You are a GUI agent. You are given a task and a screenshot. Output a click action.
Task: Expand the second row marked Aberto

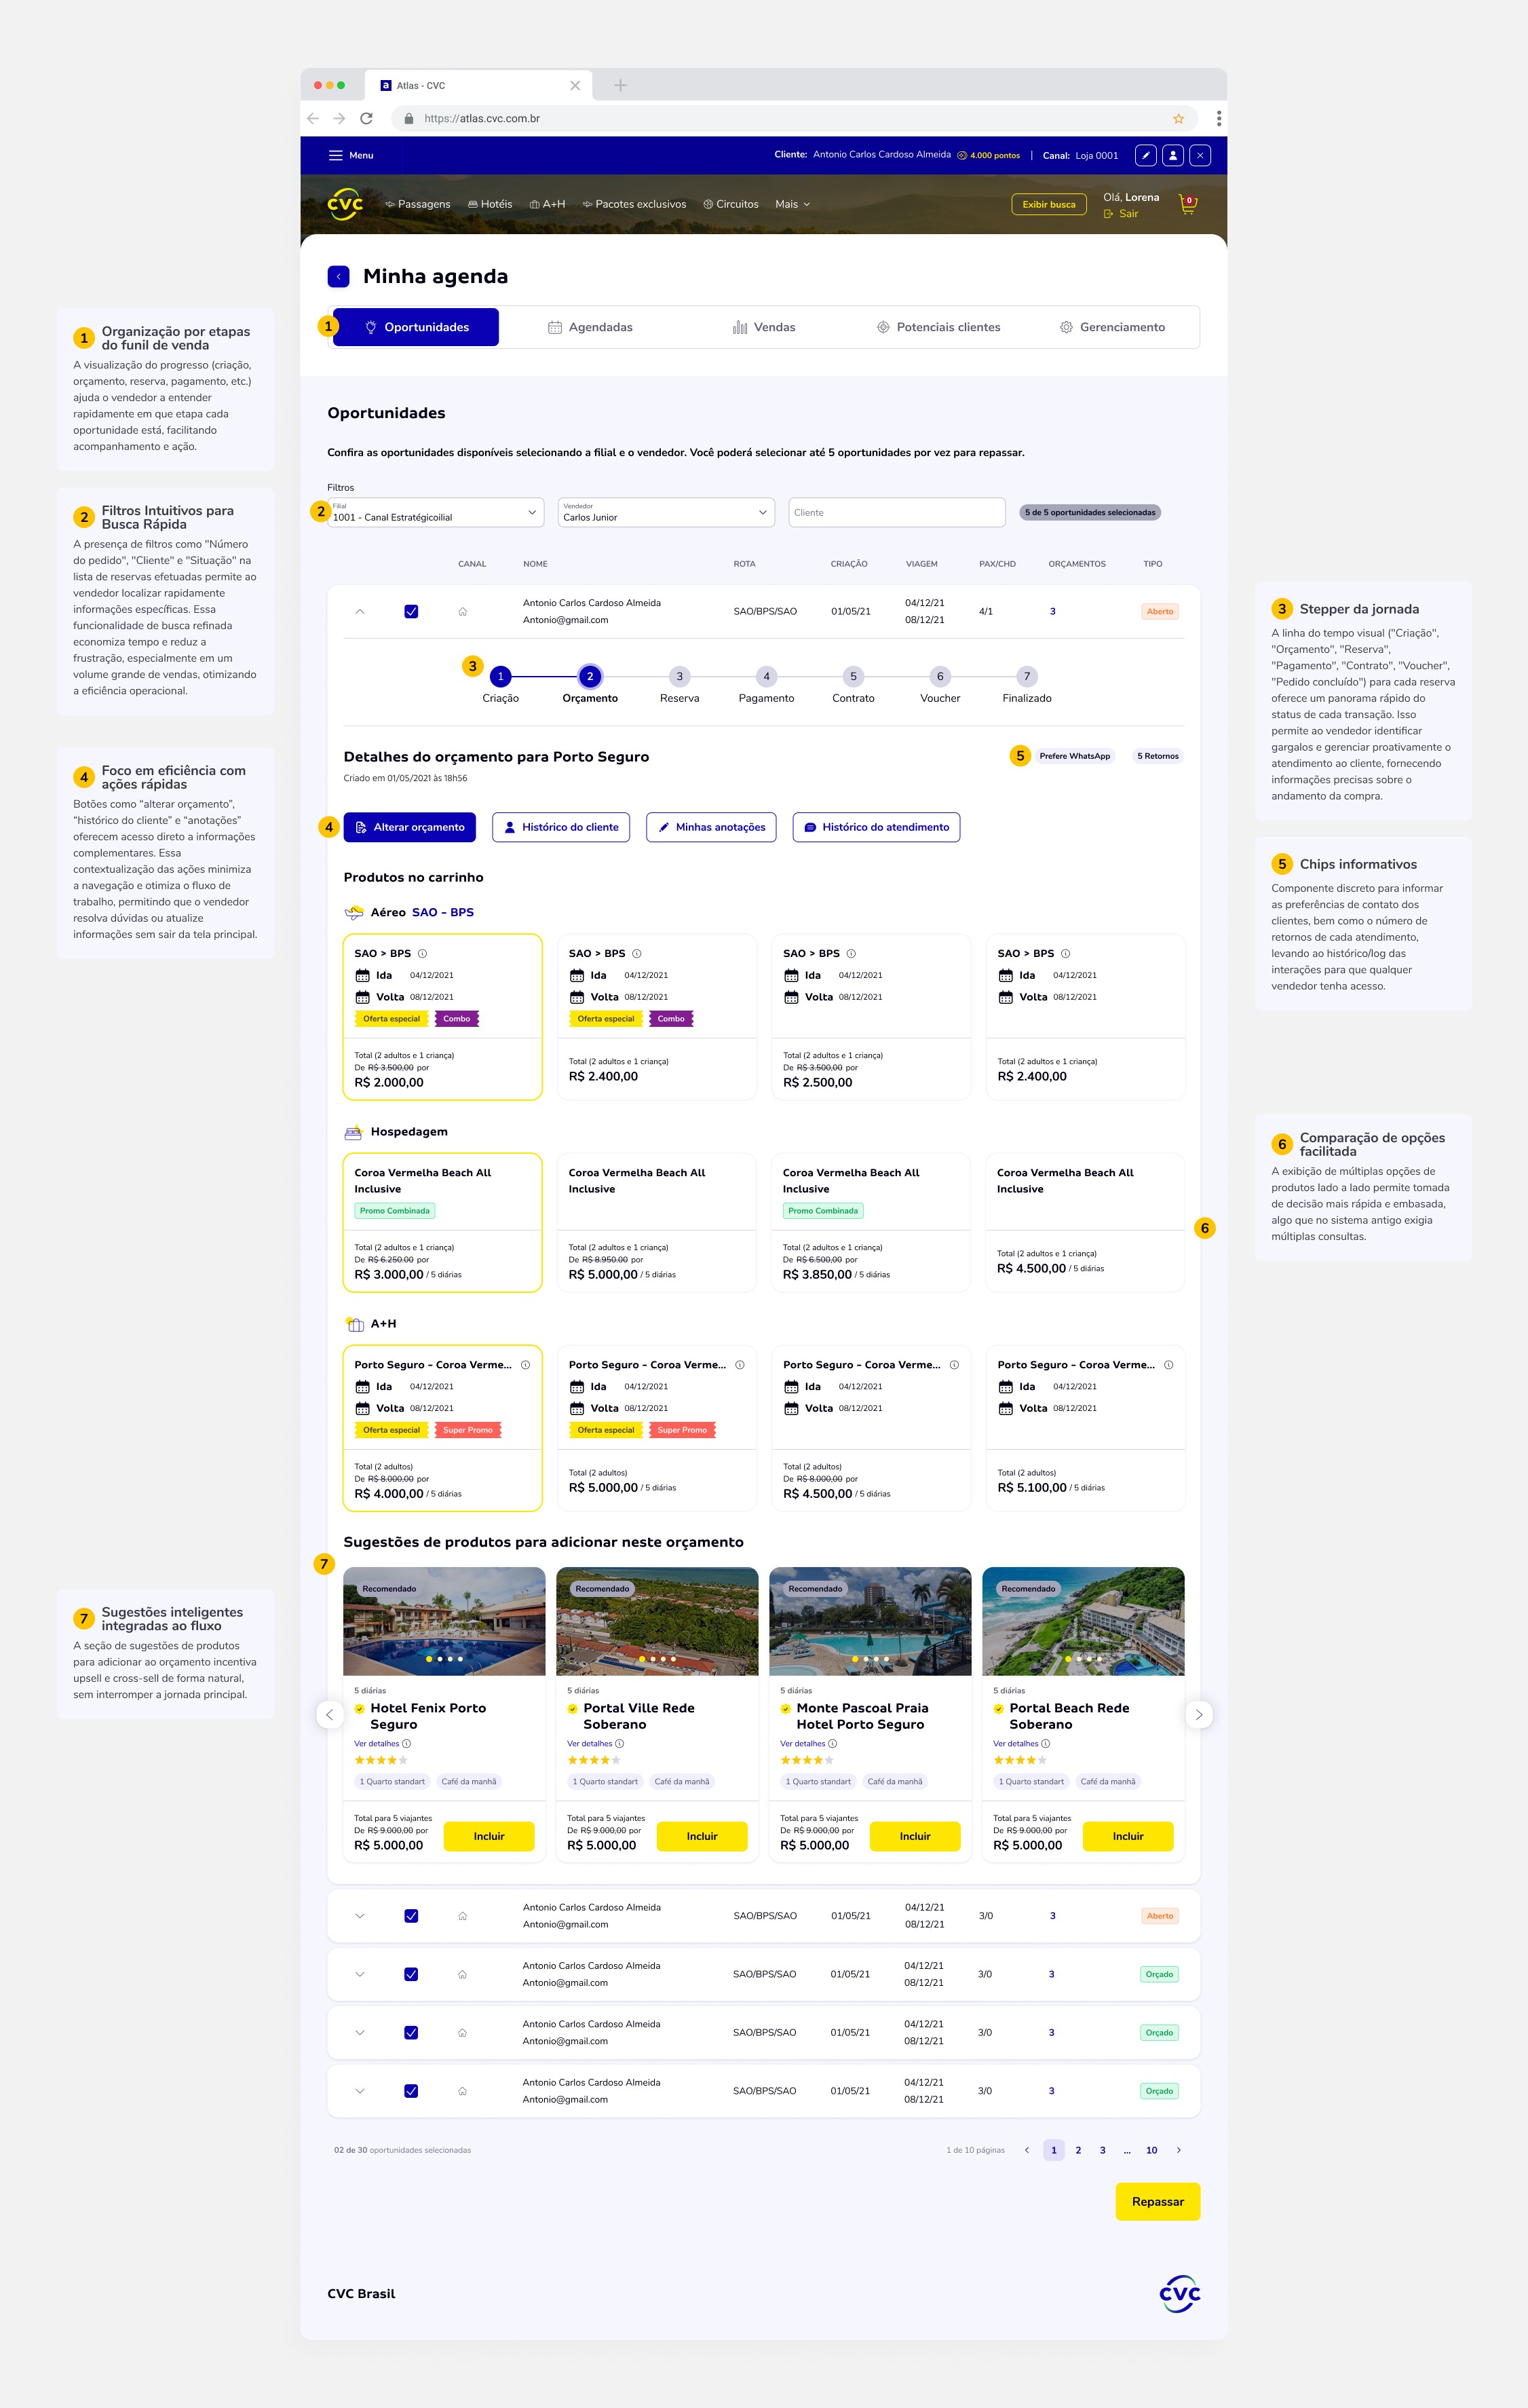click(360, 1916)
